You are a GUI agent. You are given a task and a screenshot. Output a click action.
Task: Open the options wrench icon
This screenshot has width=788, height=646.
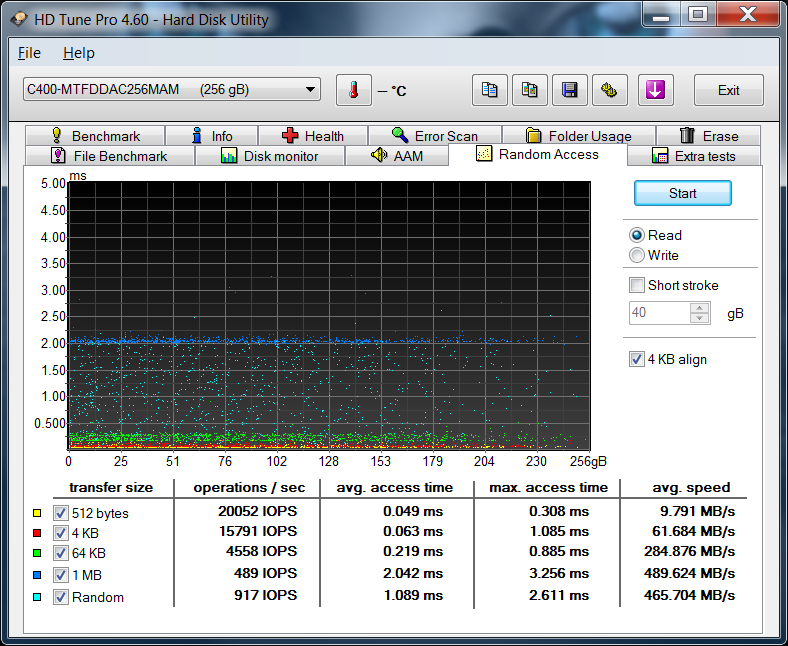tap(609, 90)
